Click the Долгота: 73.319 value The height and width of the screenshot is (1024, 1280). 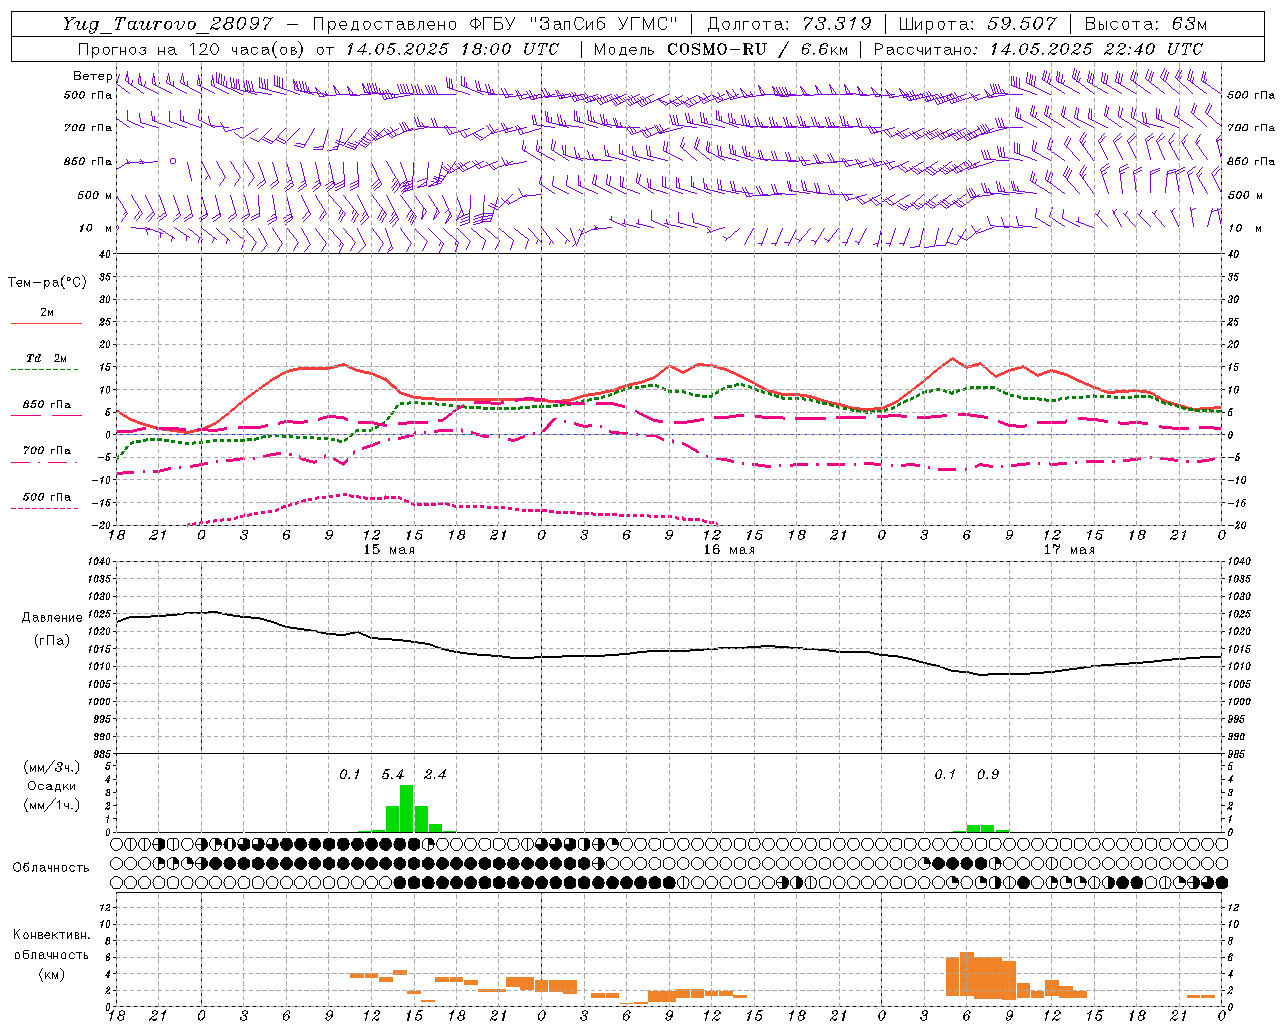click(789, 24)
